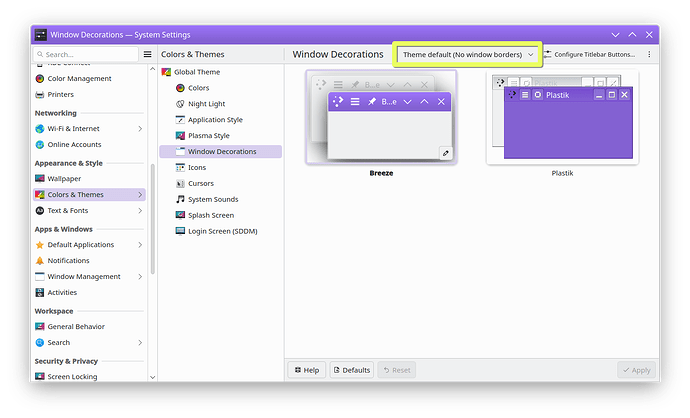
Task: Click the Notifications bell icon
Action: click(x=40, y=260)
